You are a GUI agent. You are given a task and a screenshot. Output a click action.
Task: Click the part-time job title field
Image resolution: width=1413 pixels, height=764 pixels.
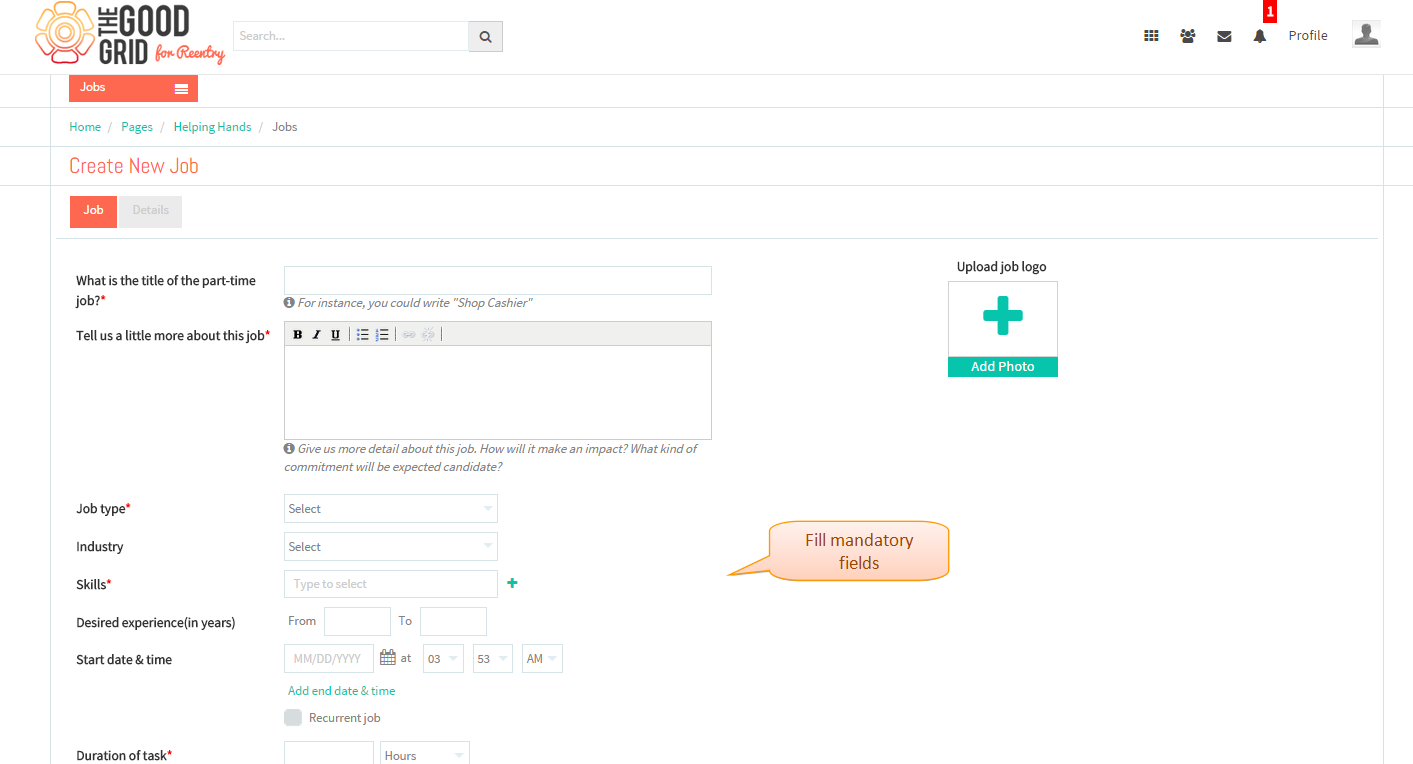click(498, 280)
